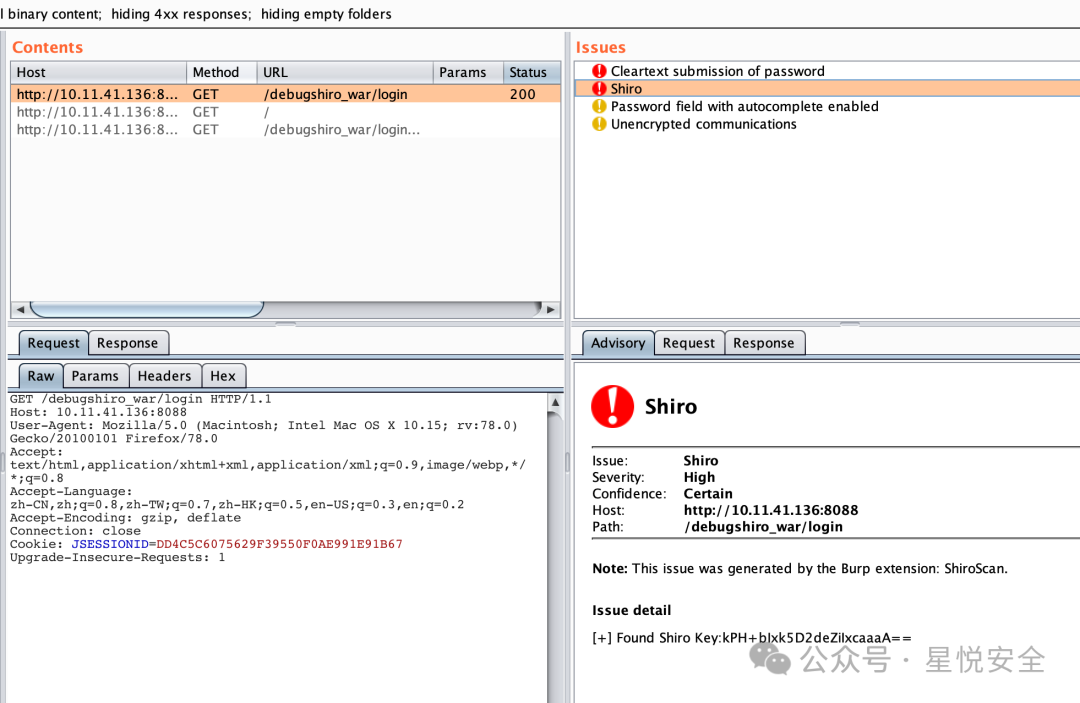Image resolution: width=1080 pixels, height=703 pixels.
Task: Click the Accept-Encoding: gzip, deflate line
Action: (x=125, y=518)
